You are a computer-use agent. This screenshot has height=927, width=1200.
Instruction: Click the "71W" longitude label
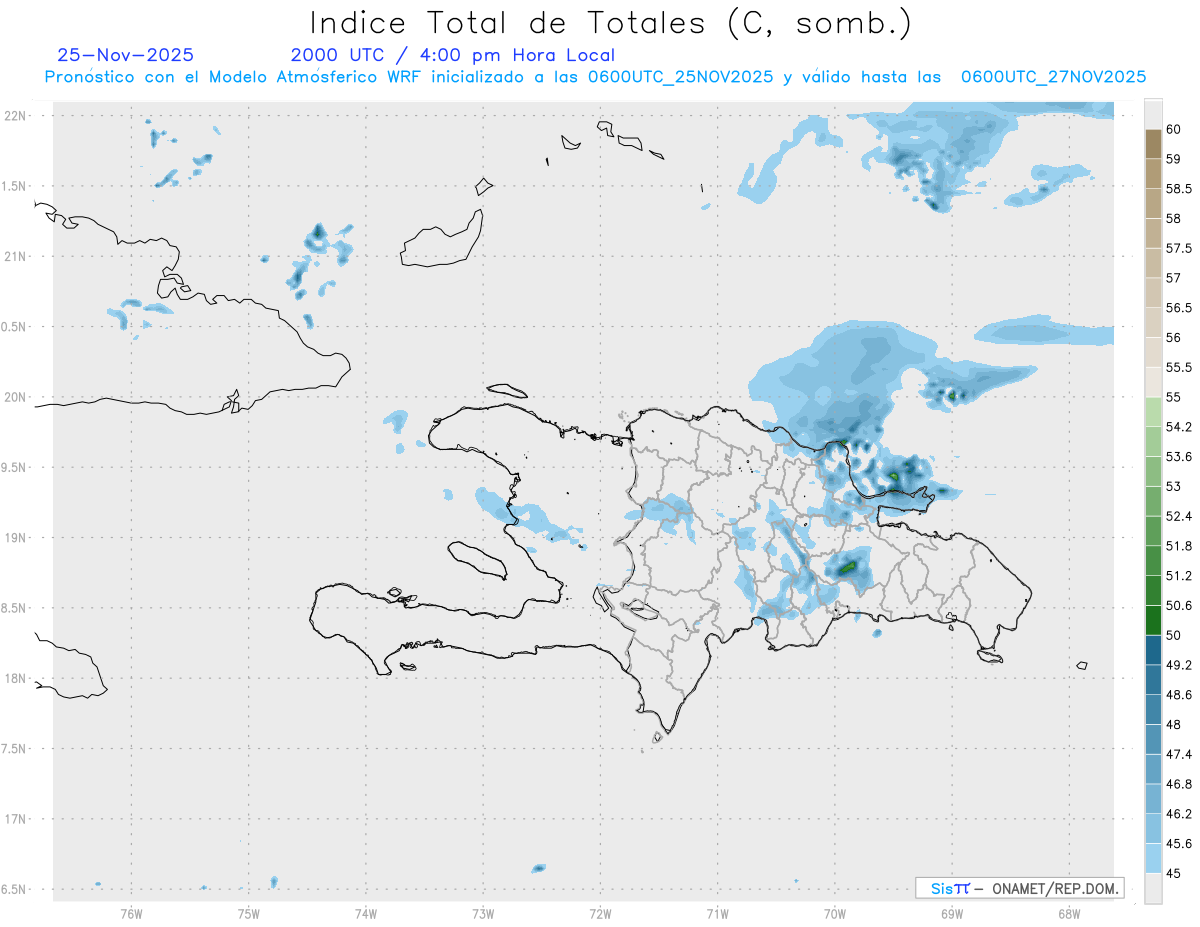[x=717, y=914]
